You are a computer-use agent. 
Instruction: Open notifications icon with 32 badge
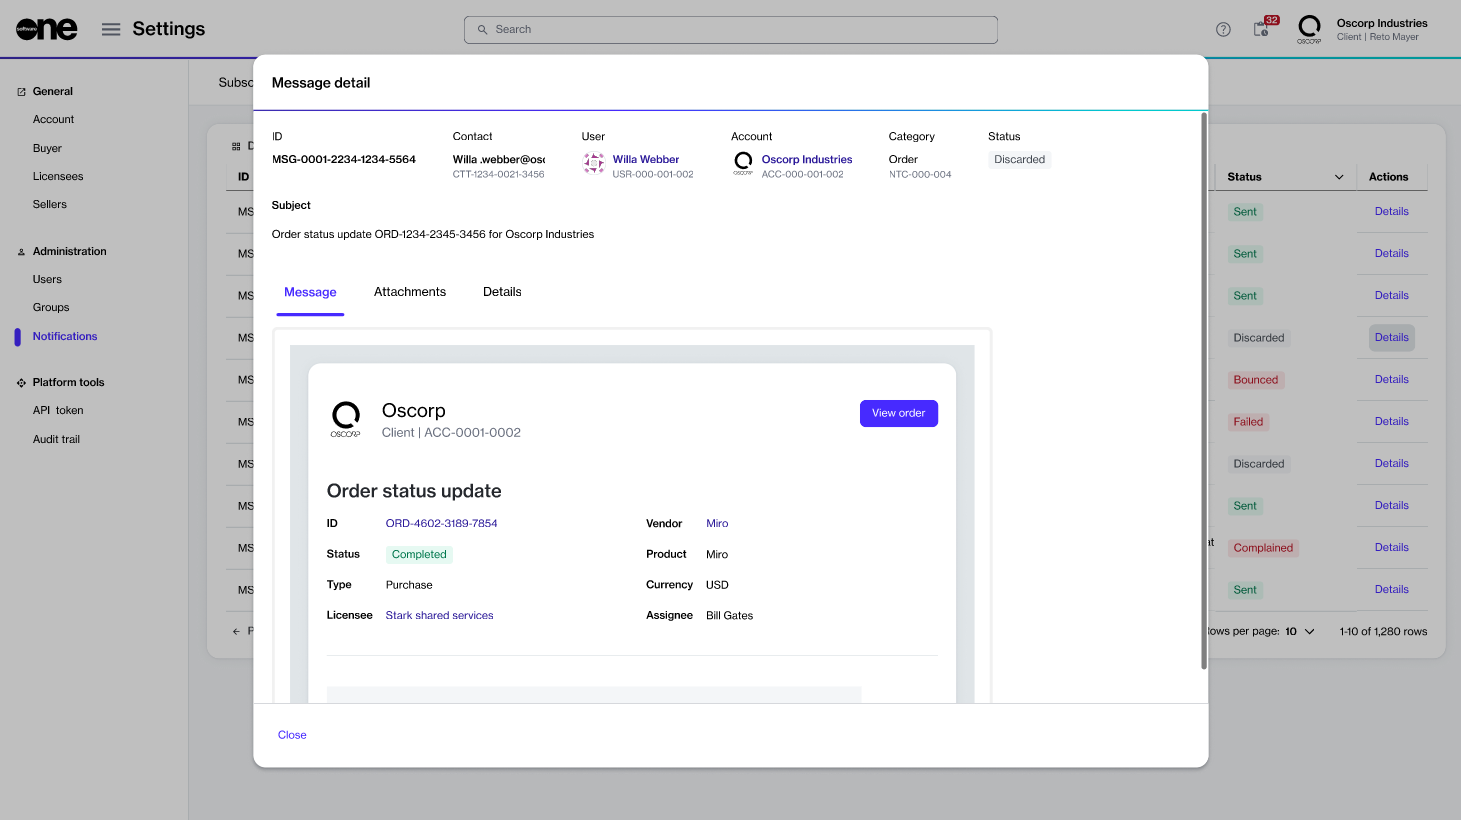[1262, 29]
